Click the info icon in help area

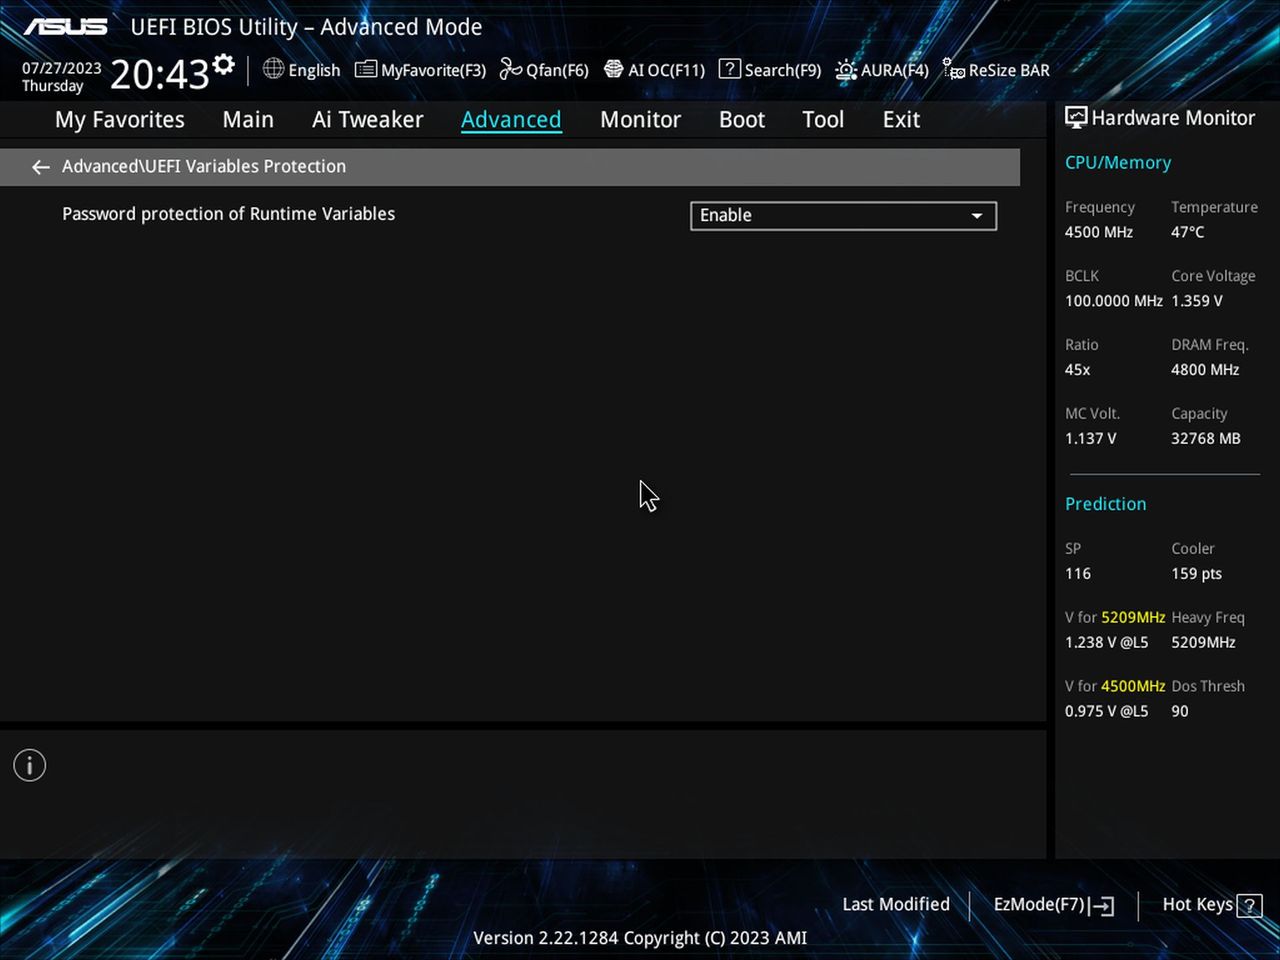pos(30,766)
